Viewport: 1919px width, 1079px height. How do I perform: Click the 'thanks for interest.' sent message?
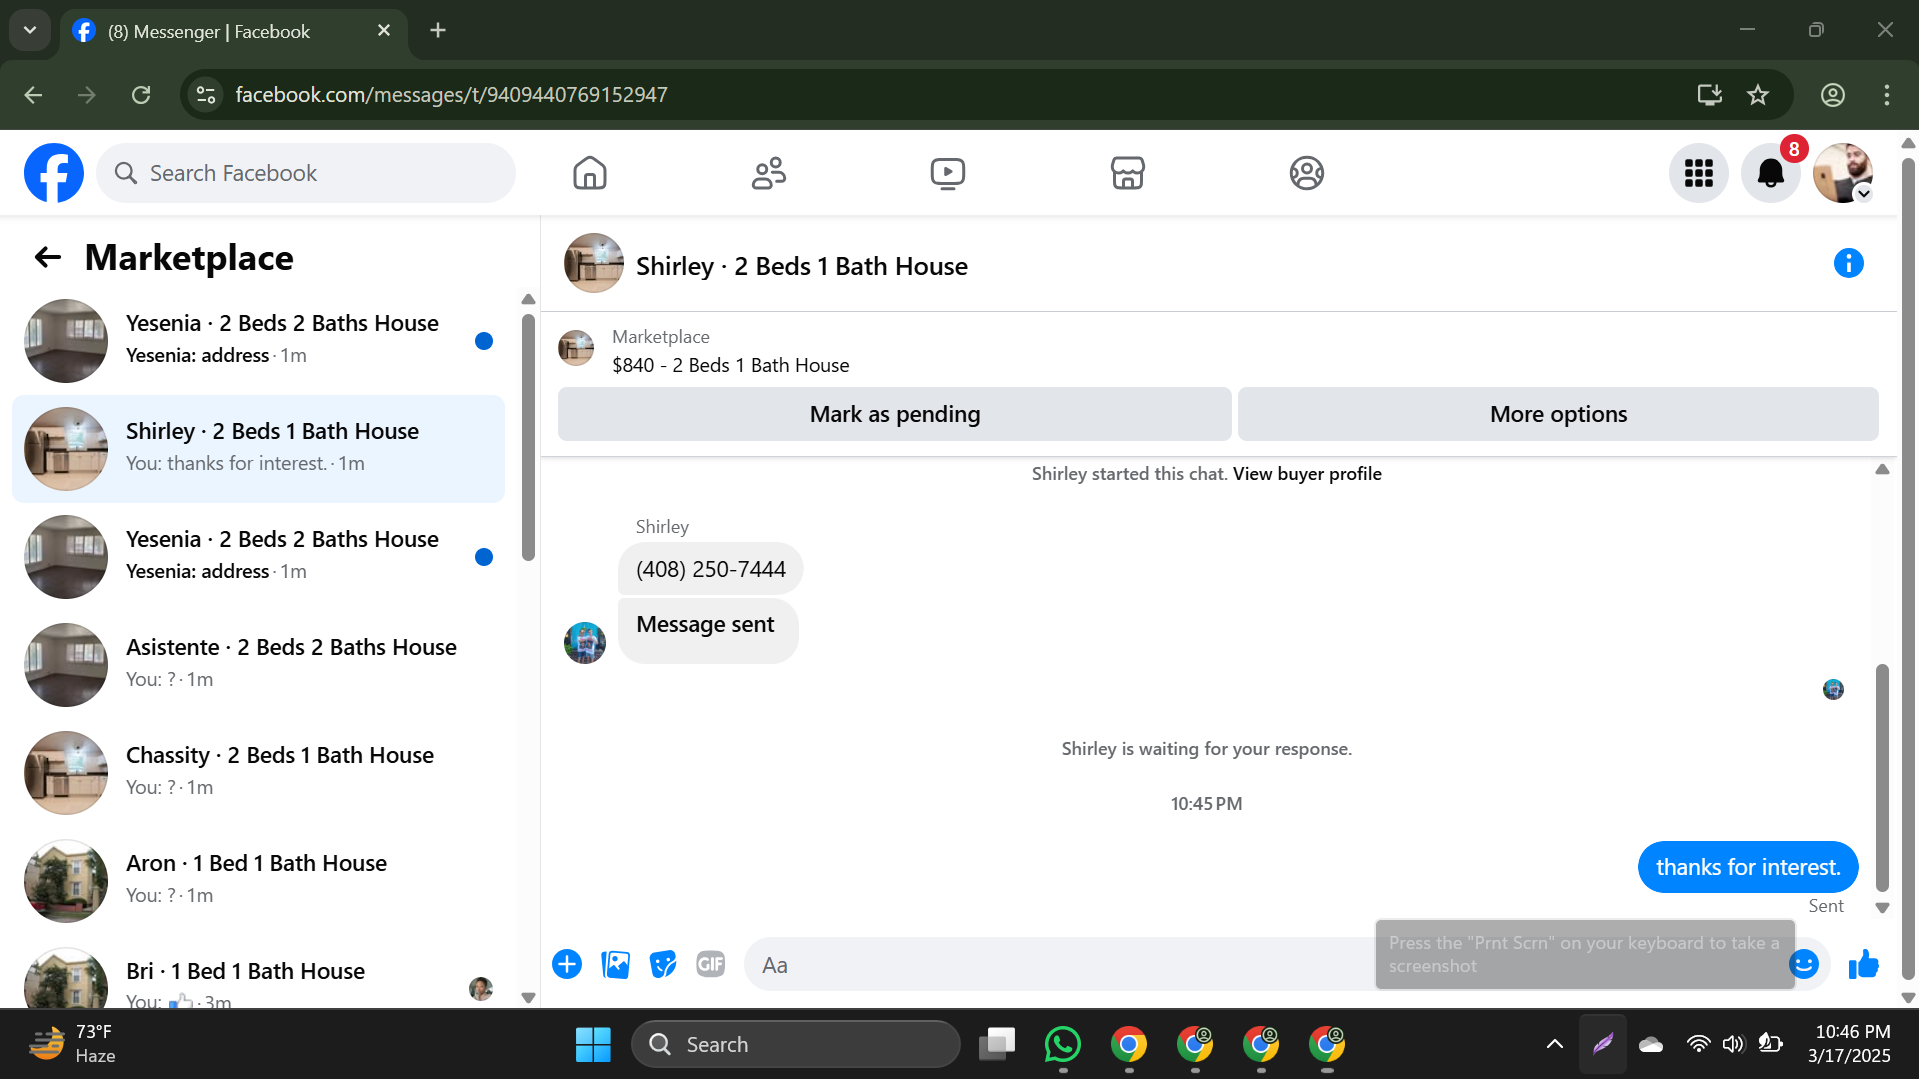pos(1748,867)
